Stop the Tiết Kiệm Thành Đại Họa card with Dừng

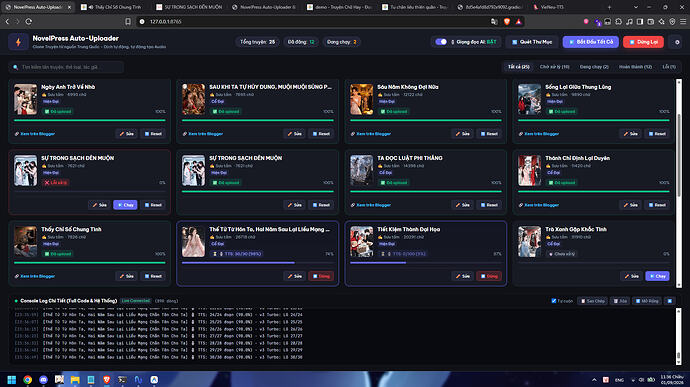point(489,276)
